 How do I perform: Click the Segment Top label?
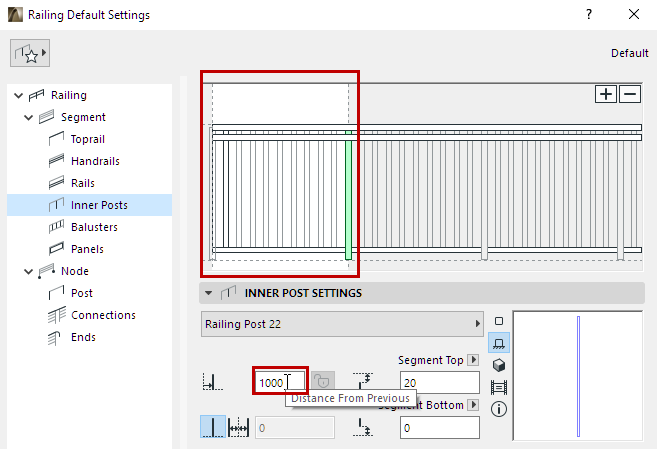(x=430, y=360)
